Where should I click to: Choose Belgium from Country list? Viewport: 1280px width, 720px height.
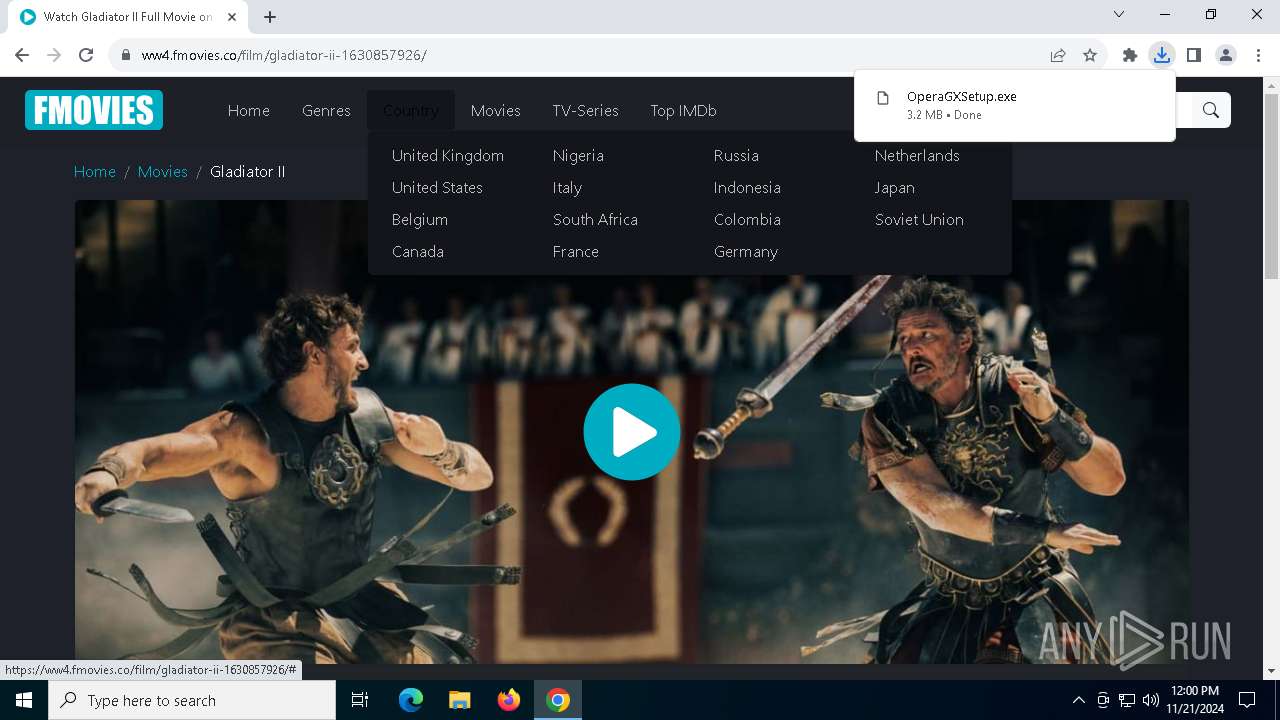(420, 219)
